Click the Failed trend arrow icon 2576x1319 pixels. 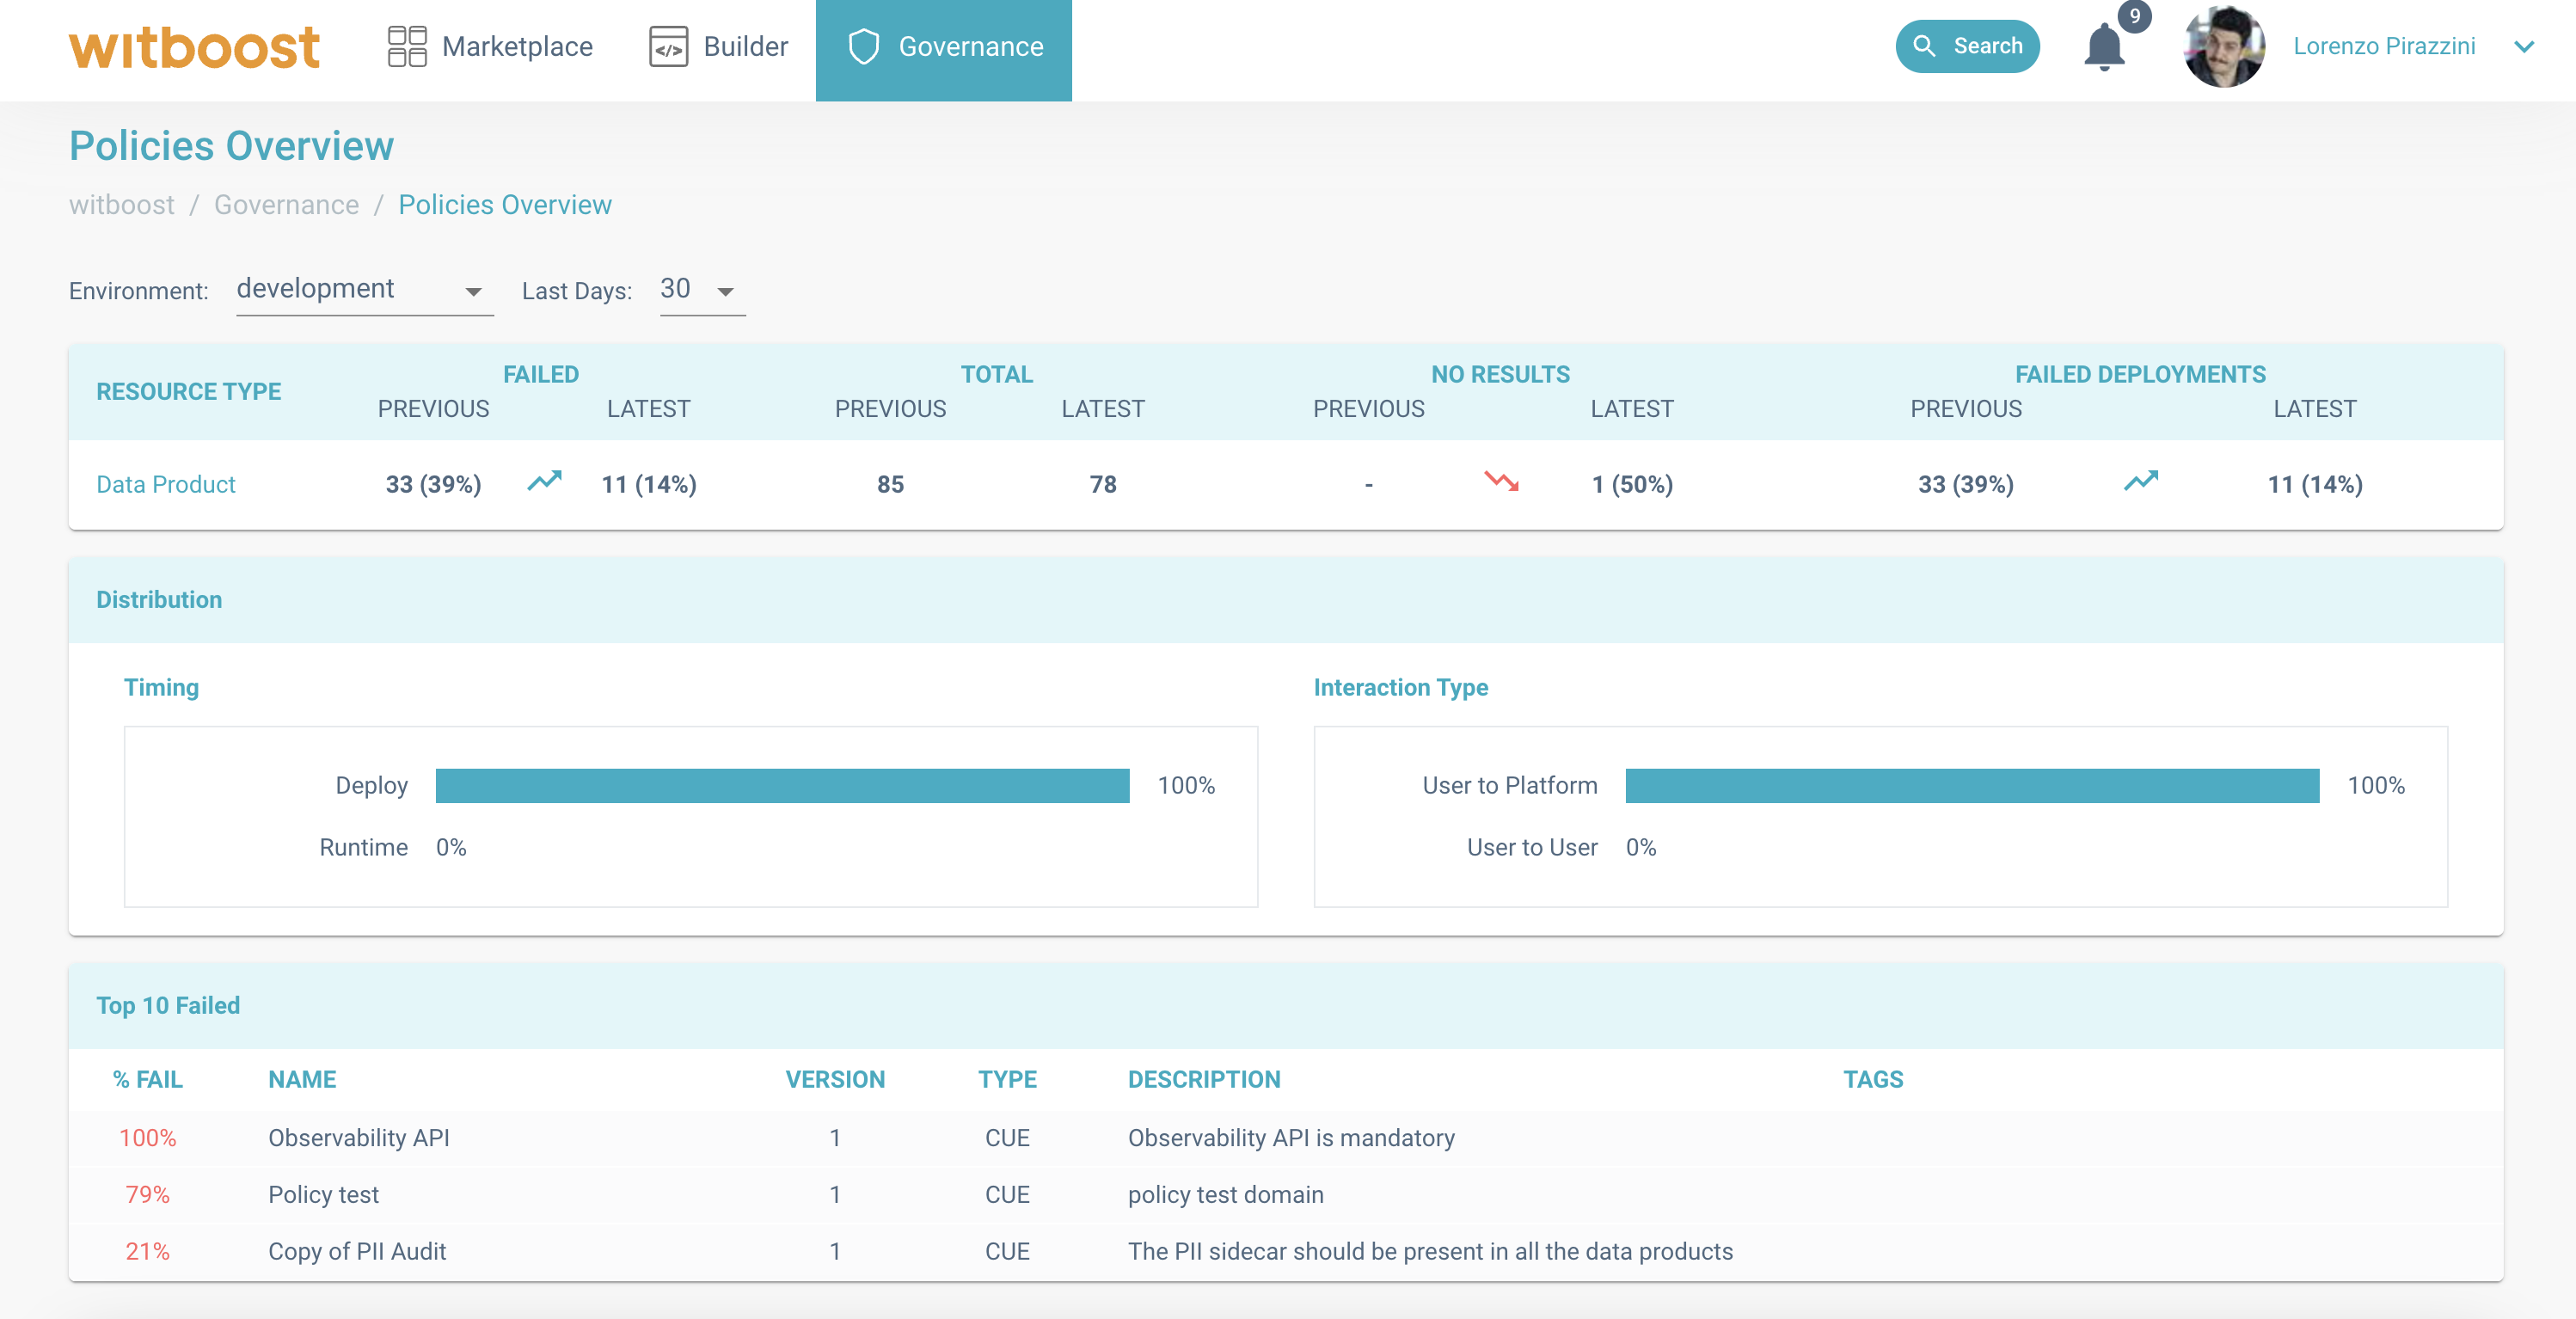click(544, 482)
